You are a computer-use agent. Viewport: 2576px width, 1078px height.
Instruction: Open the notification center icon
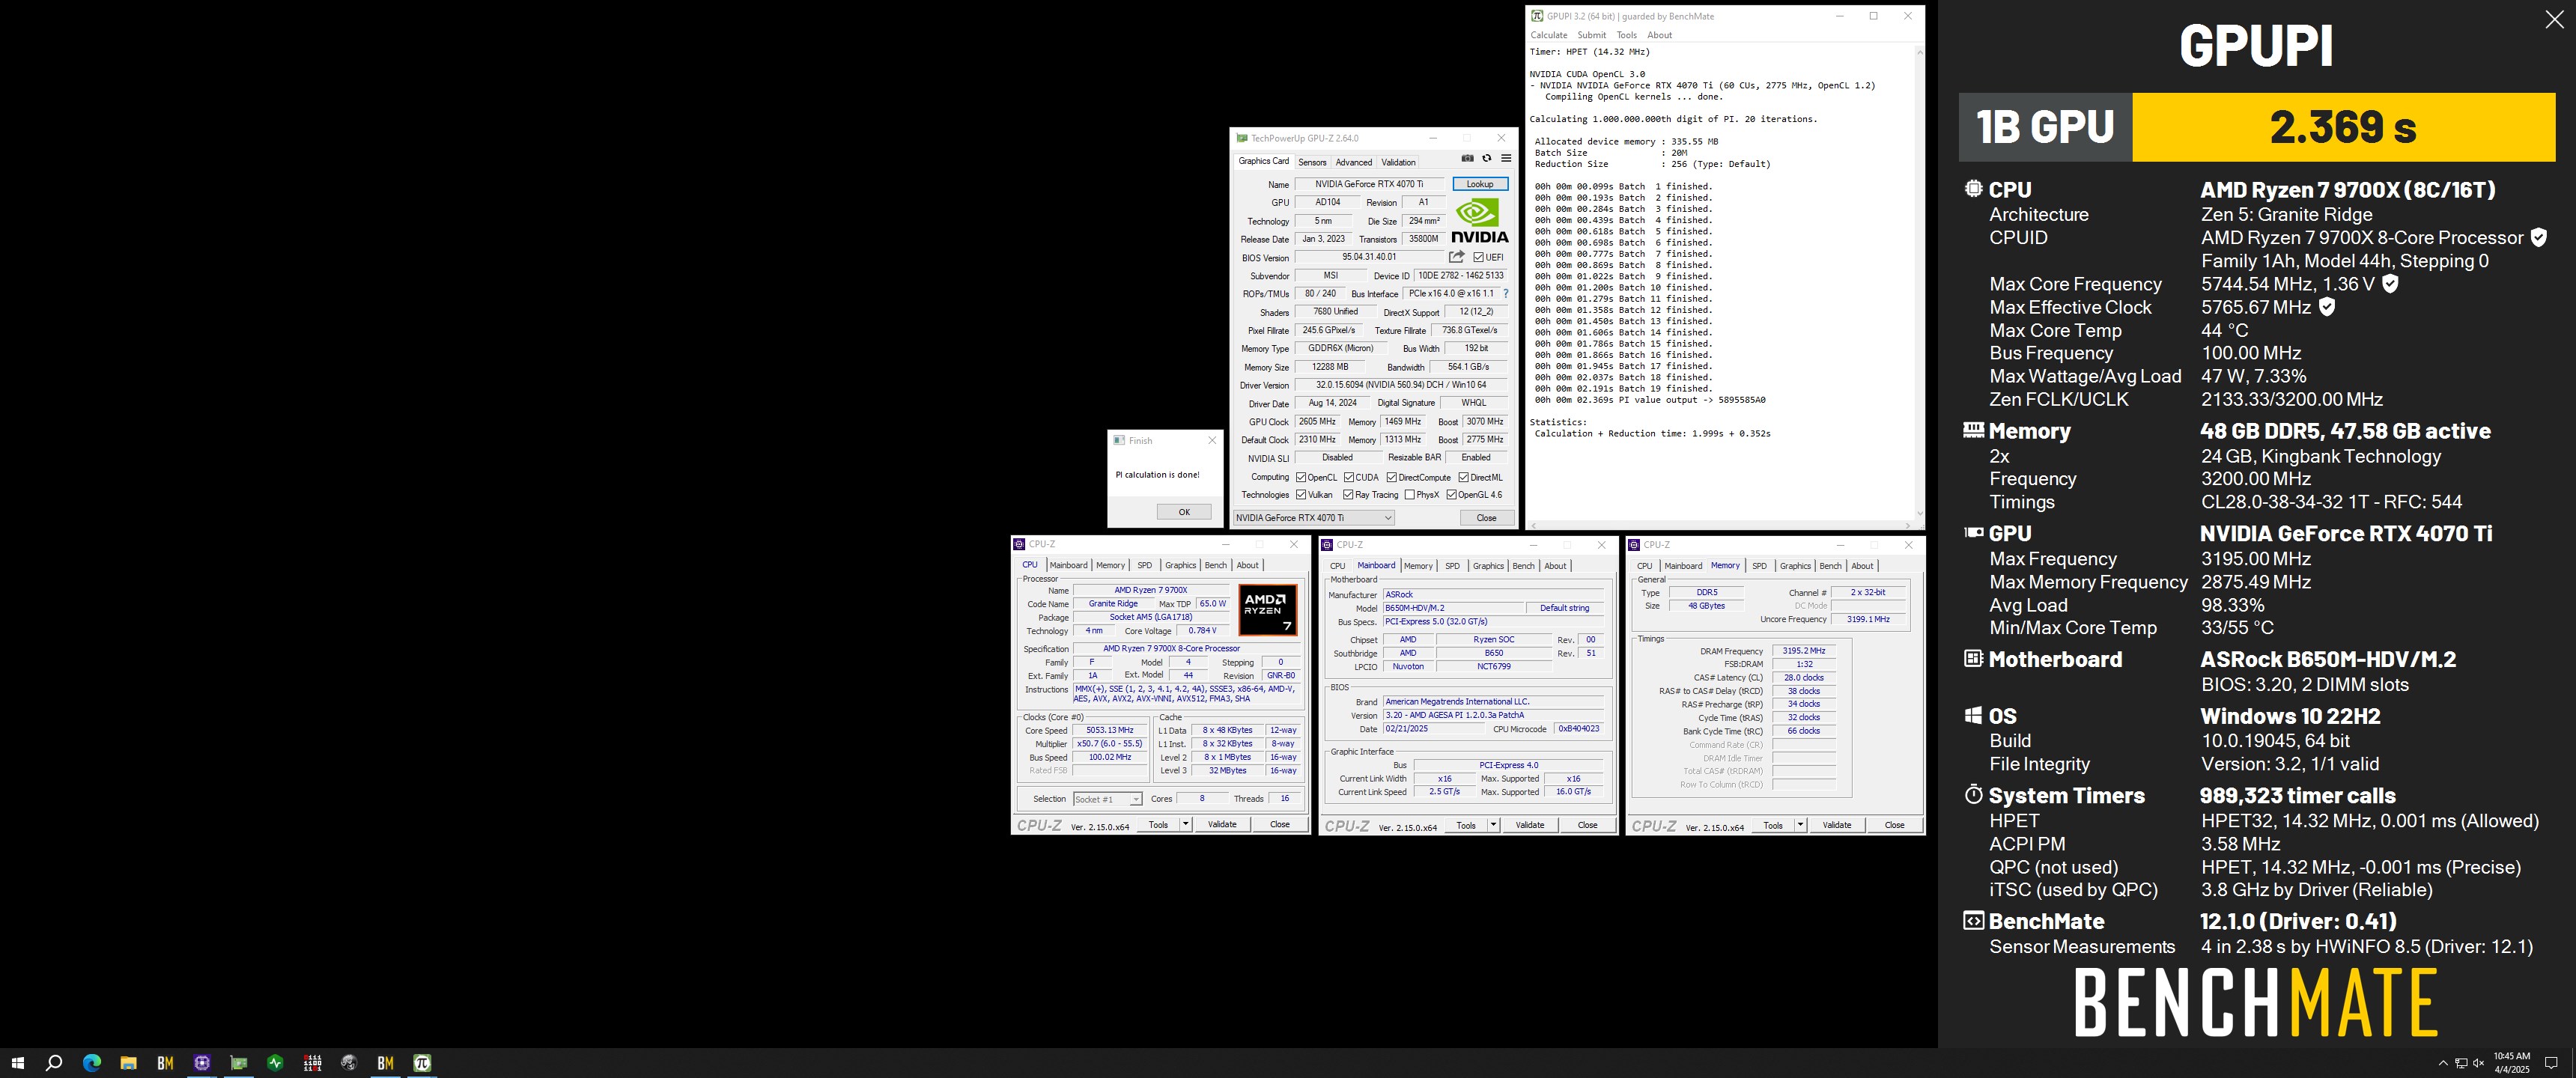(x=2551, y=1063)
